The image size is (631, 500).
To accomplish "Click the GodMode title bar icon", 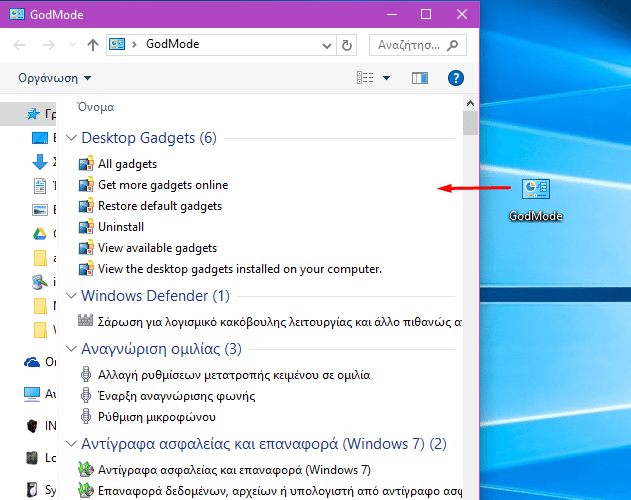I will [17, 14].
